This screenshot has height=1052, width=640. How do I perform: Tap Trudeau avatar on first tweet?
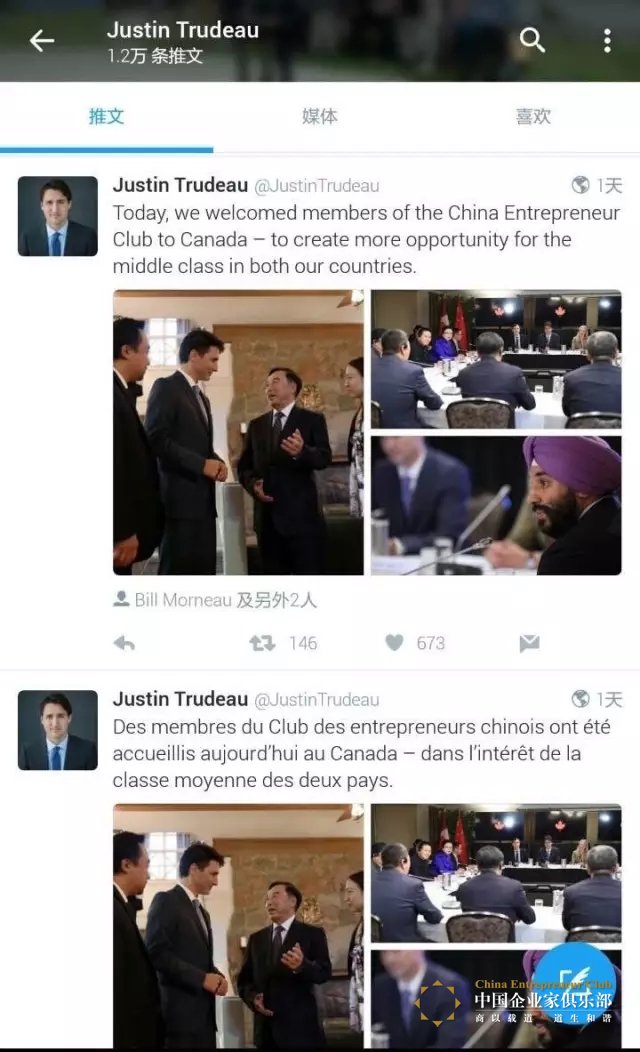point(58,216)
